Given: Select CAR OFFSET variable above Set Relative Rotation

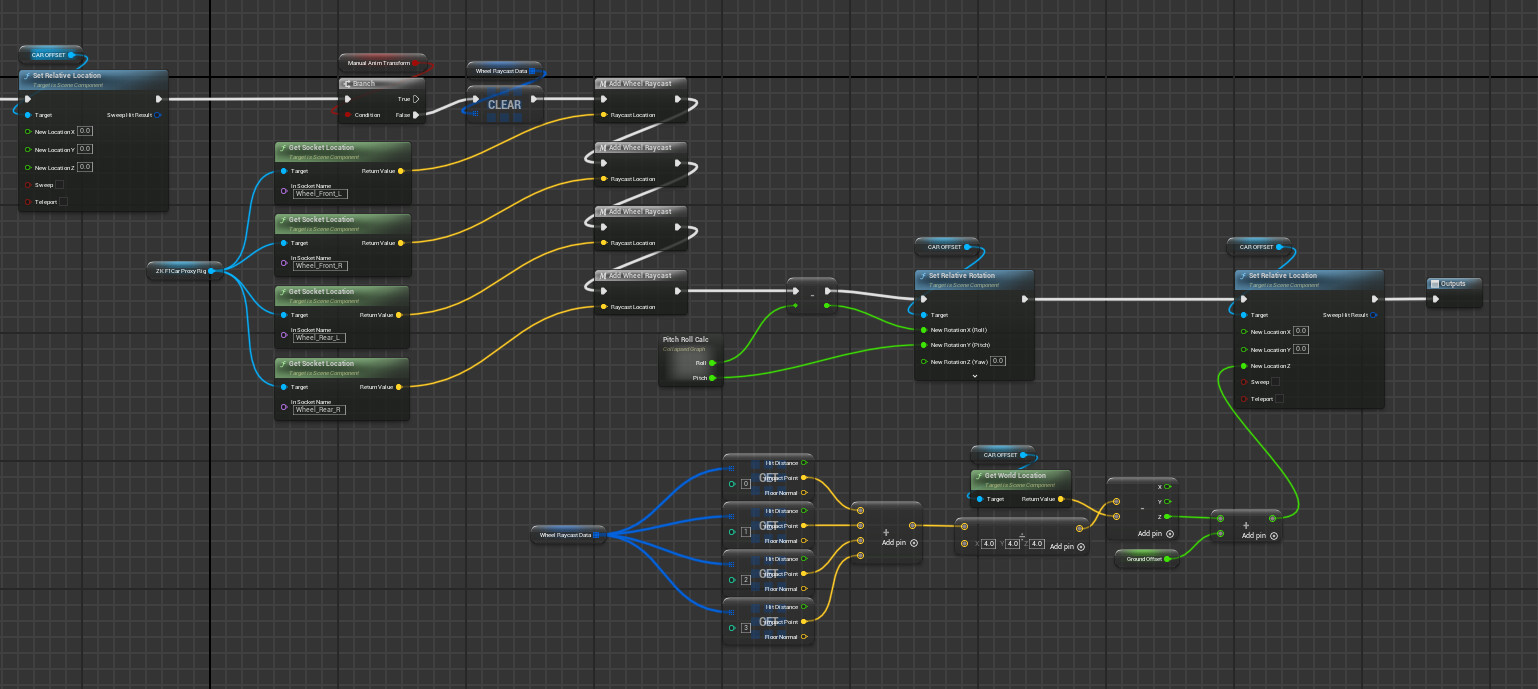Looking at the screenshot, I should click(946, 247).
